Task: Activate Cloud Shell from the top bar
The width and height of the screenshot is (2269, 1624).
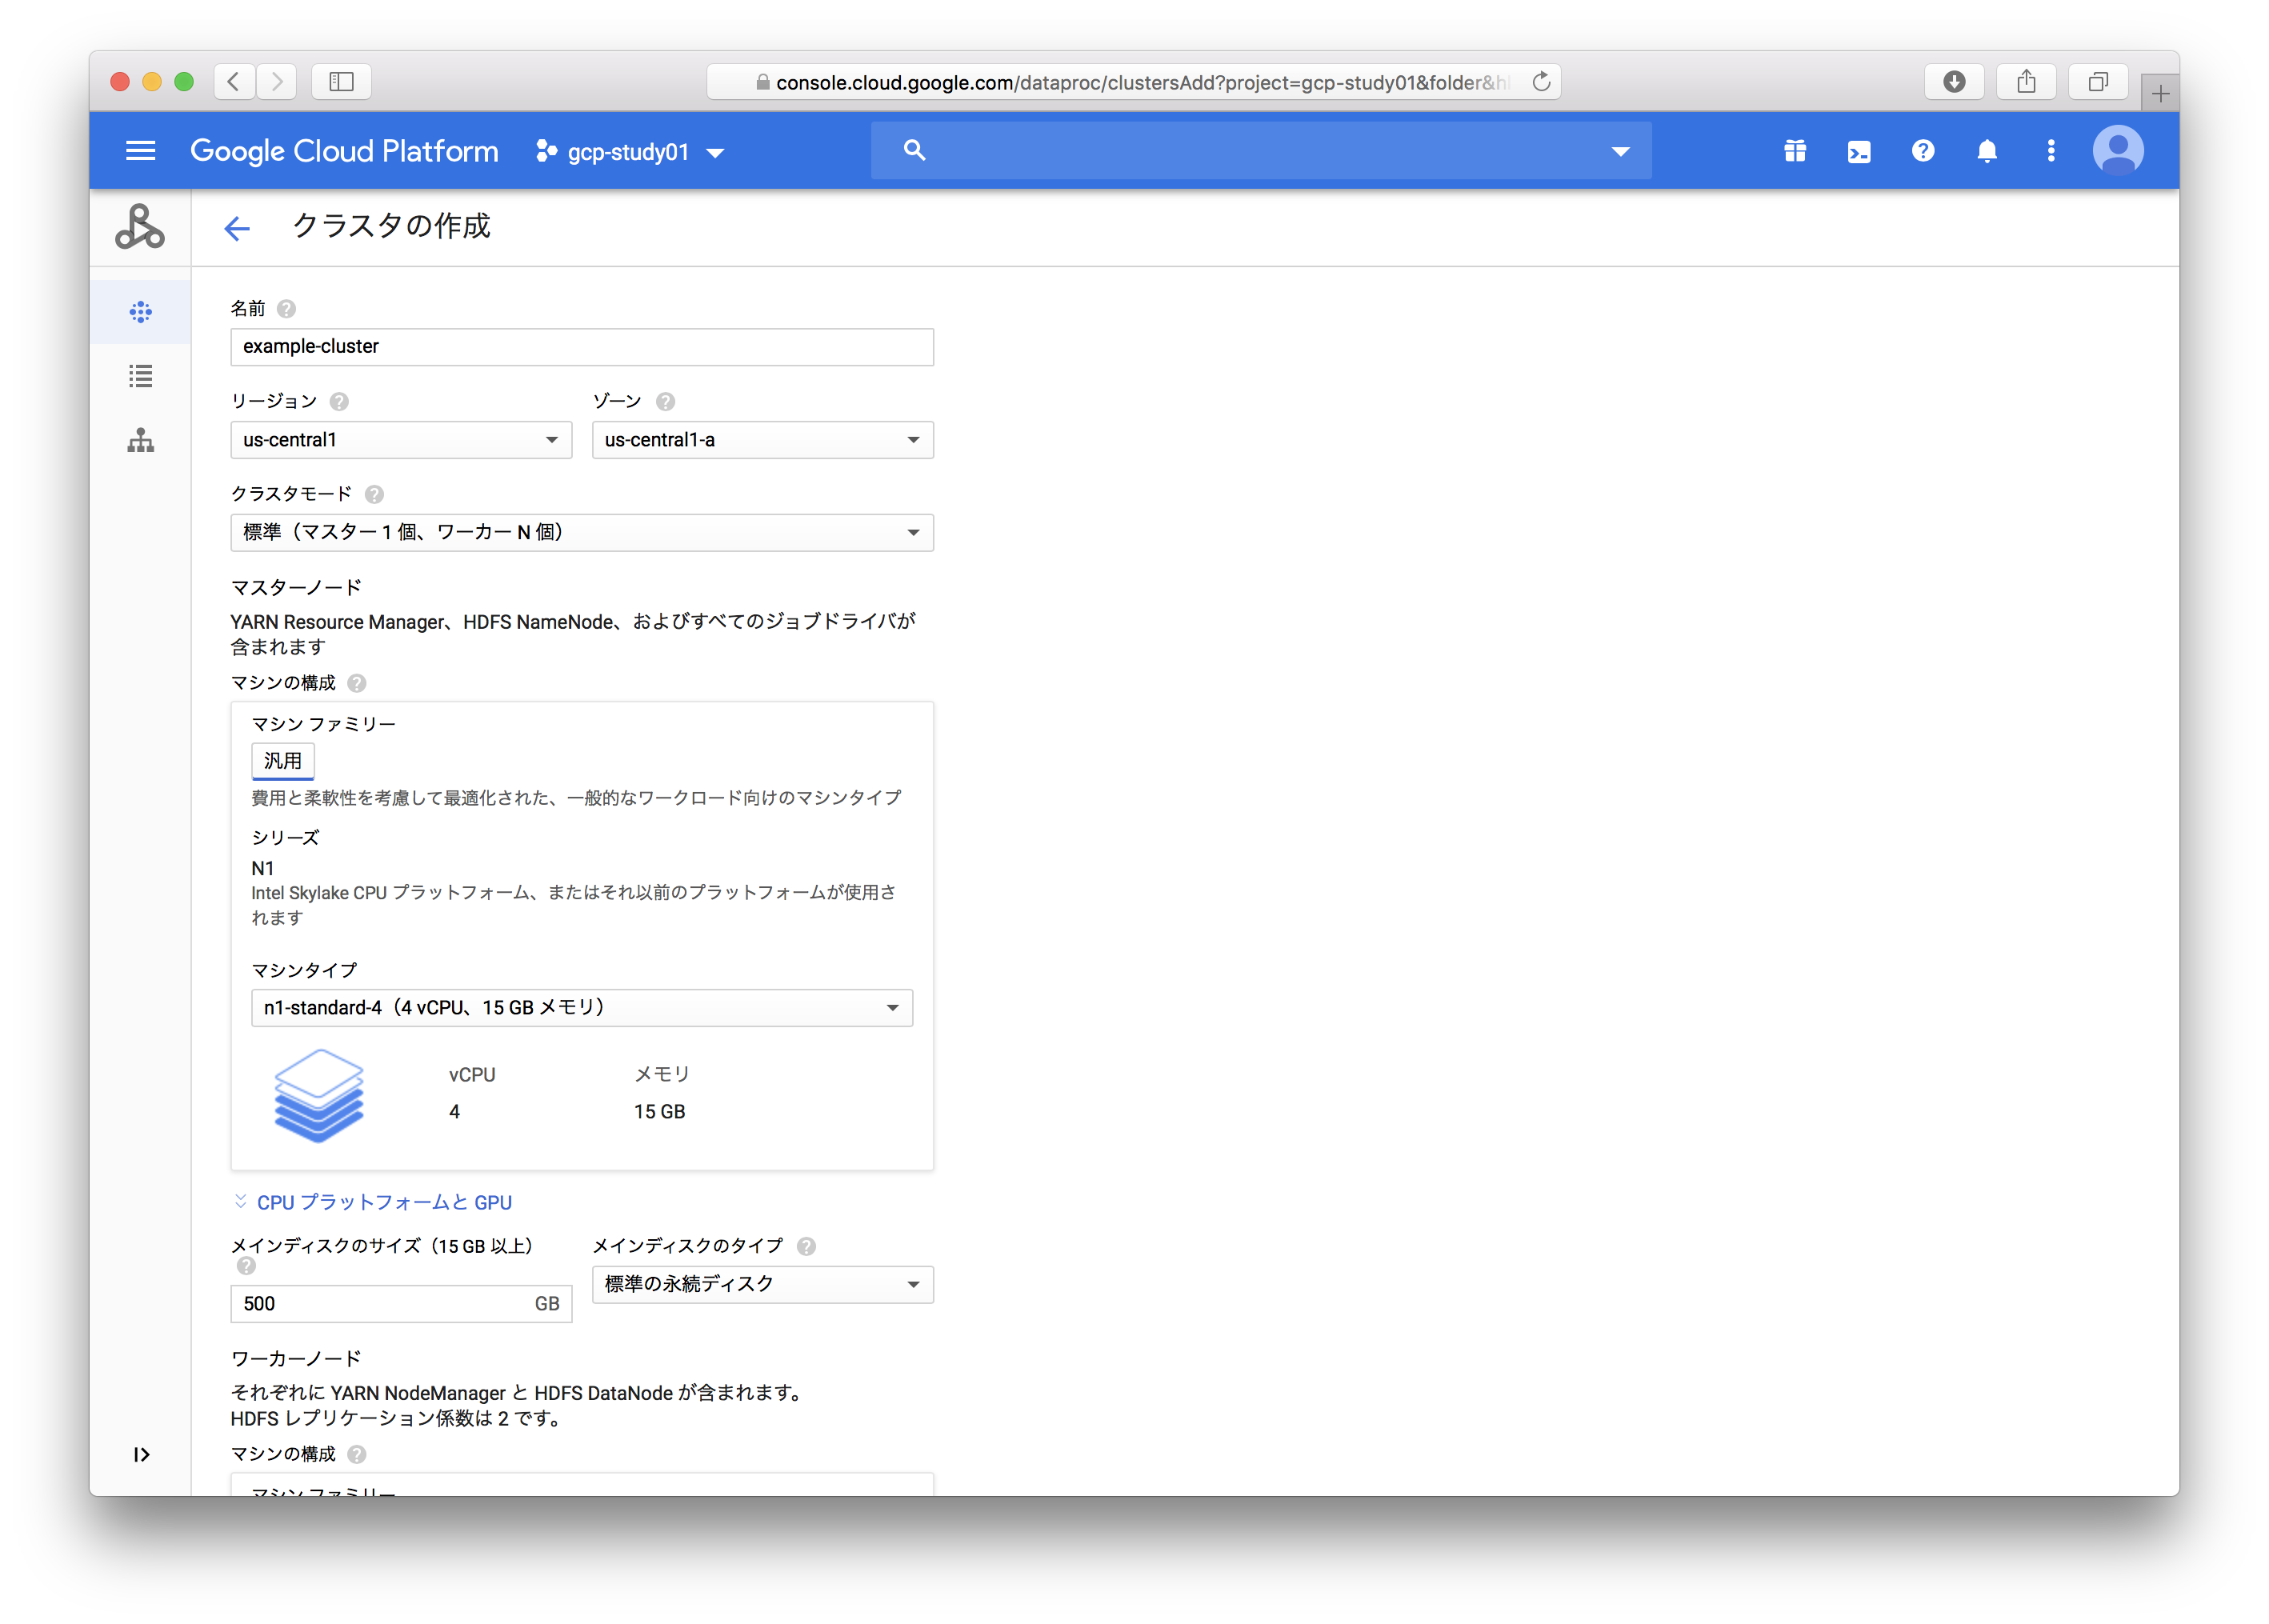Action: click(1858, 150)
